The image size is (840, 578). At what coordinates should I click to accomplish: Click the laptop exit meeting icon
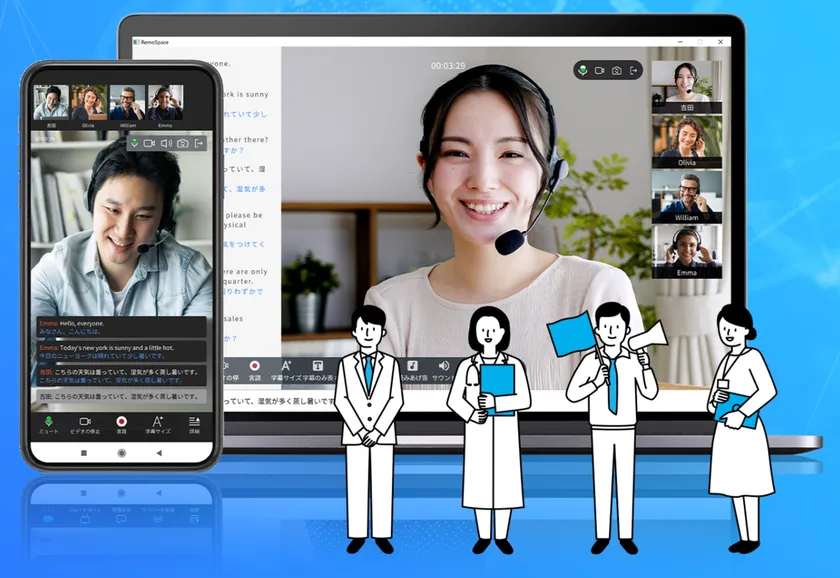click(x=634, y=70)
